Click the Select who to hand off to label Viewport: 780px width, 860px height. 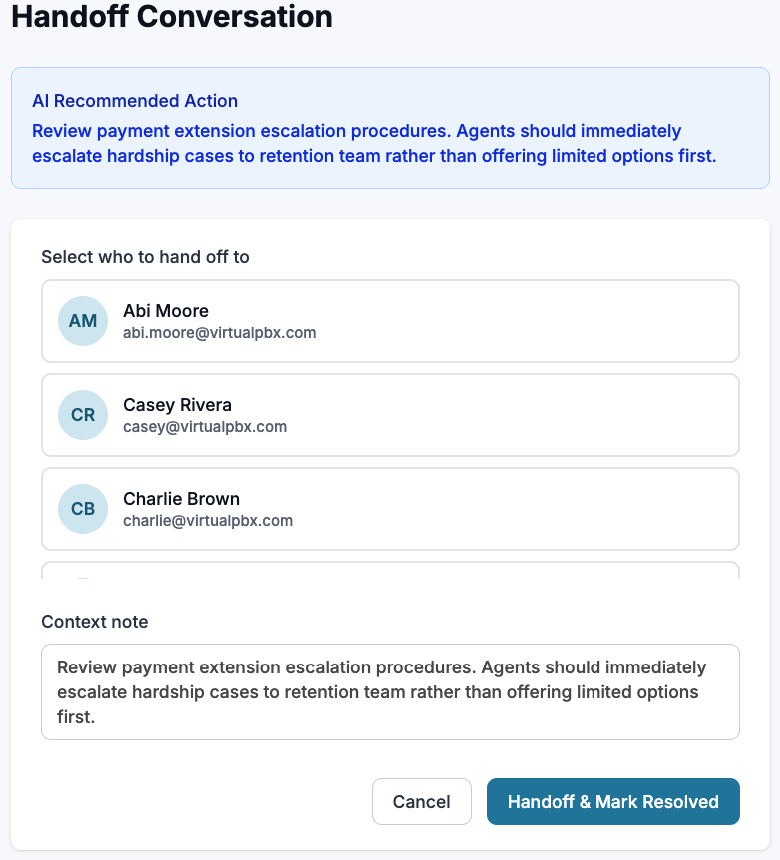(145, 257)
